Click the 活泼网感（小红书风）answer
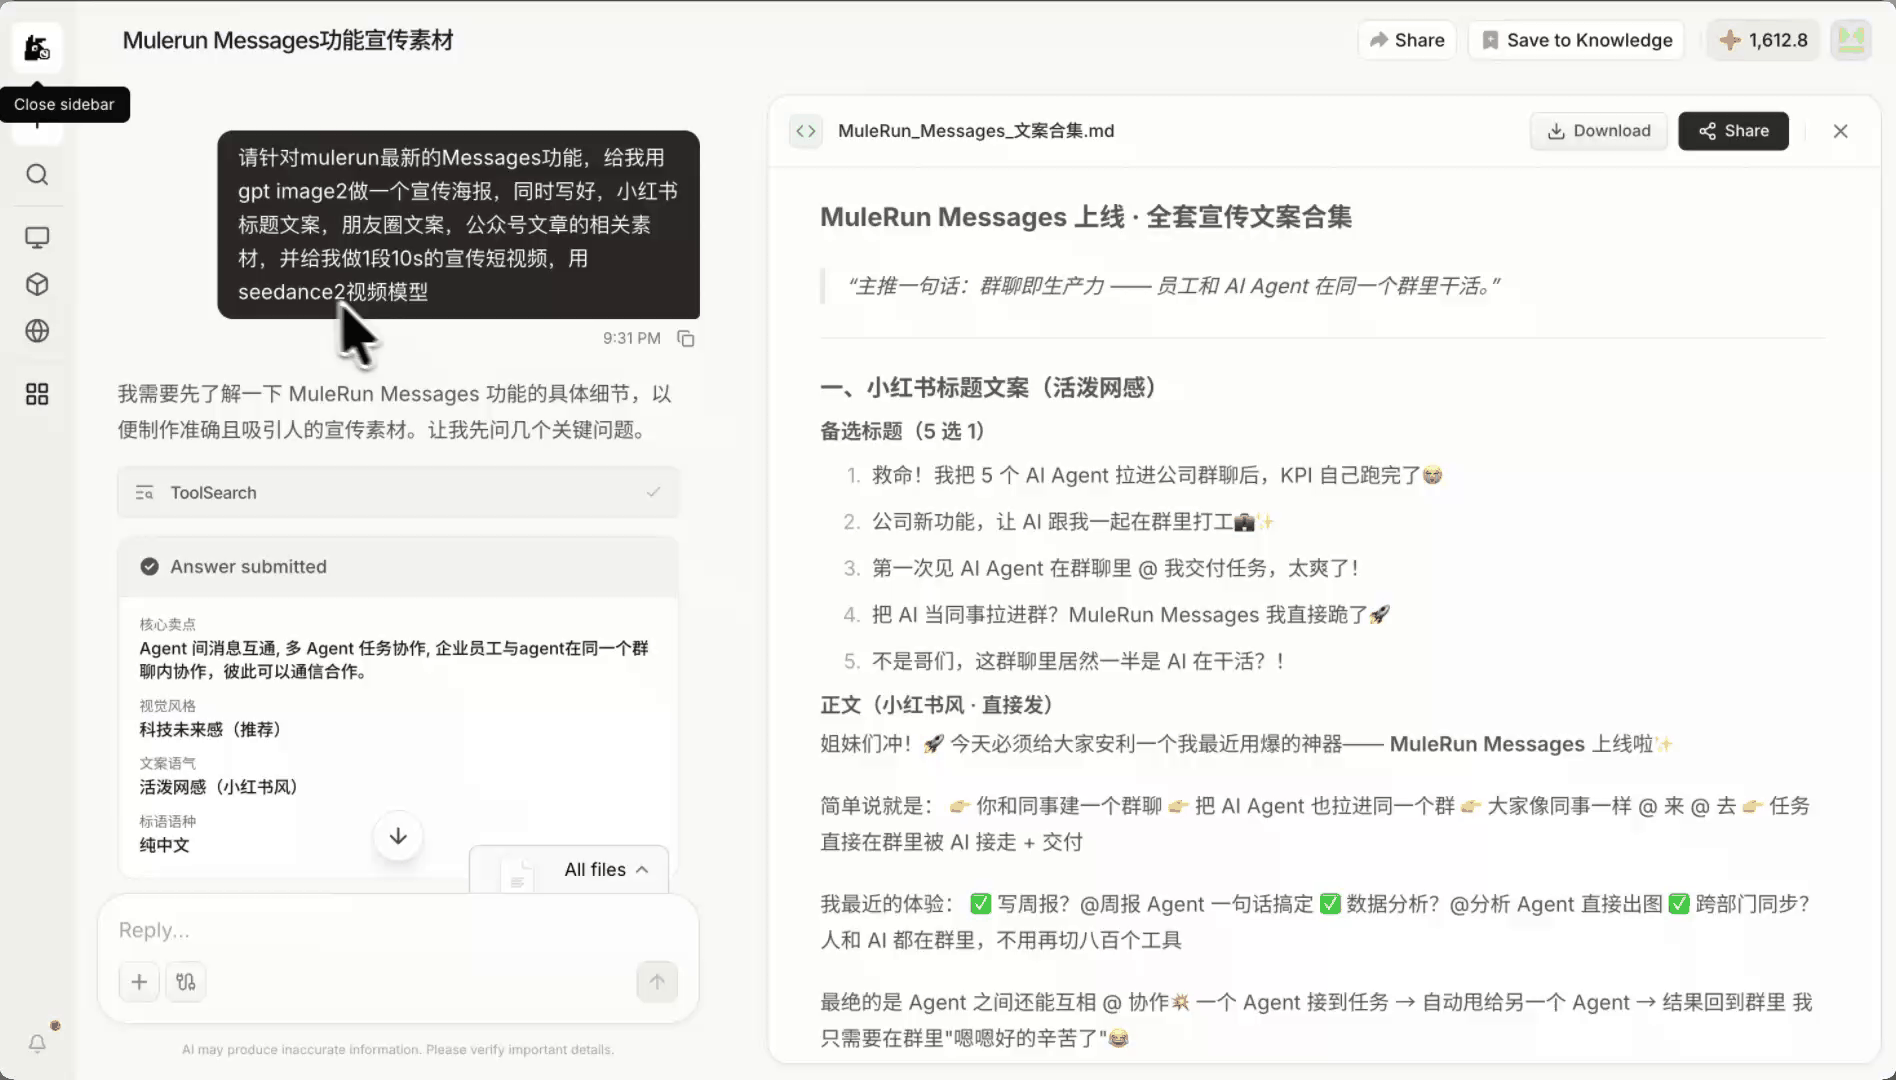Image resolution: width=1896 pixels, height=1080 pixels. (x=219, y=787)
